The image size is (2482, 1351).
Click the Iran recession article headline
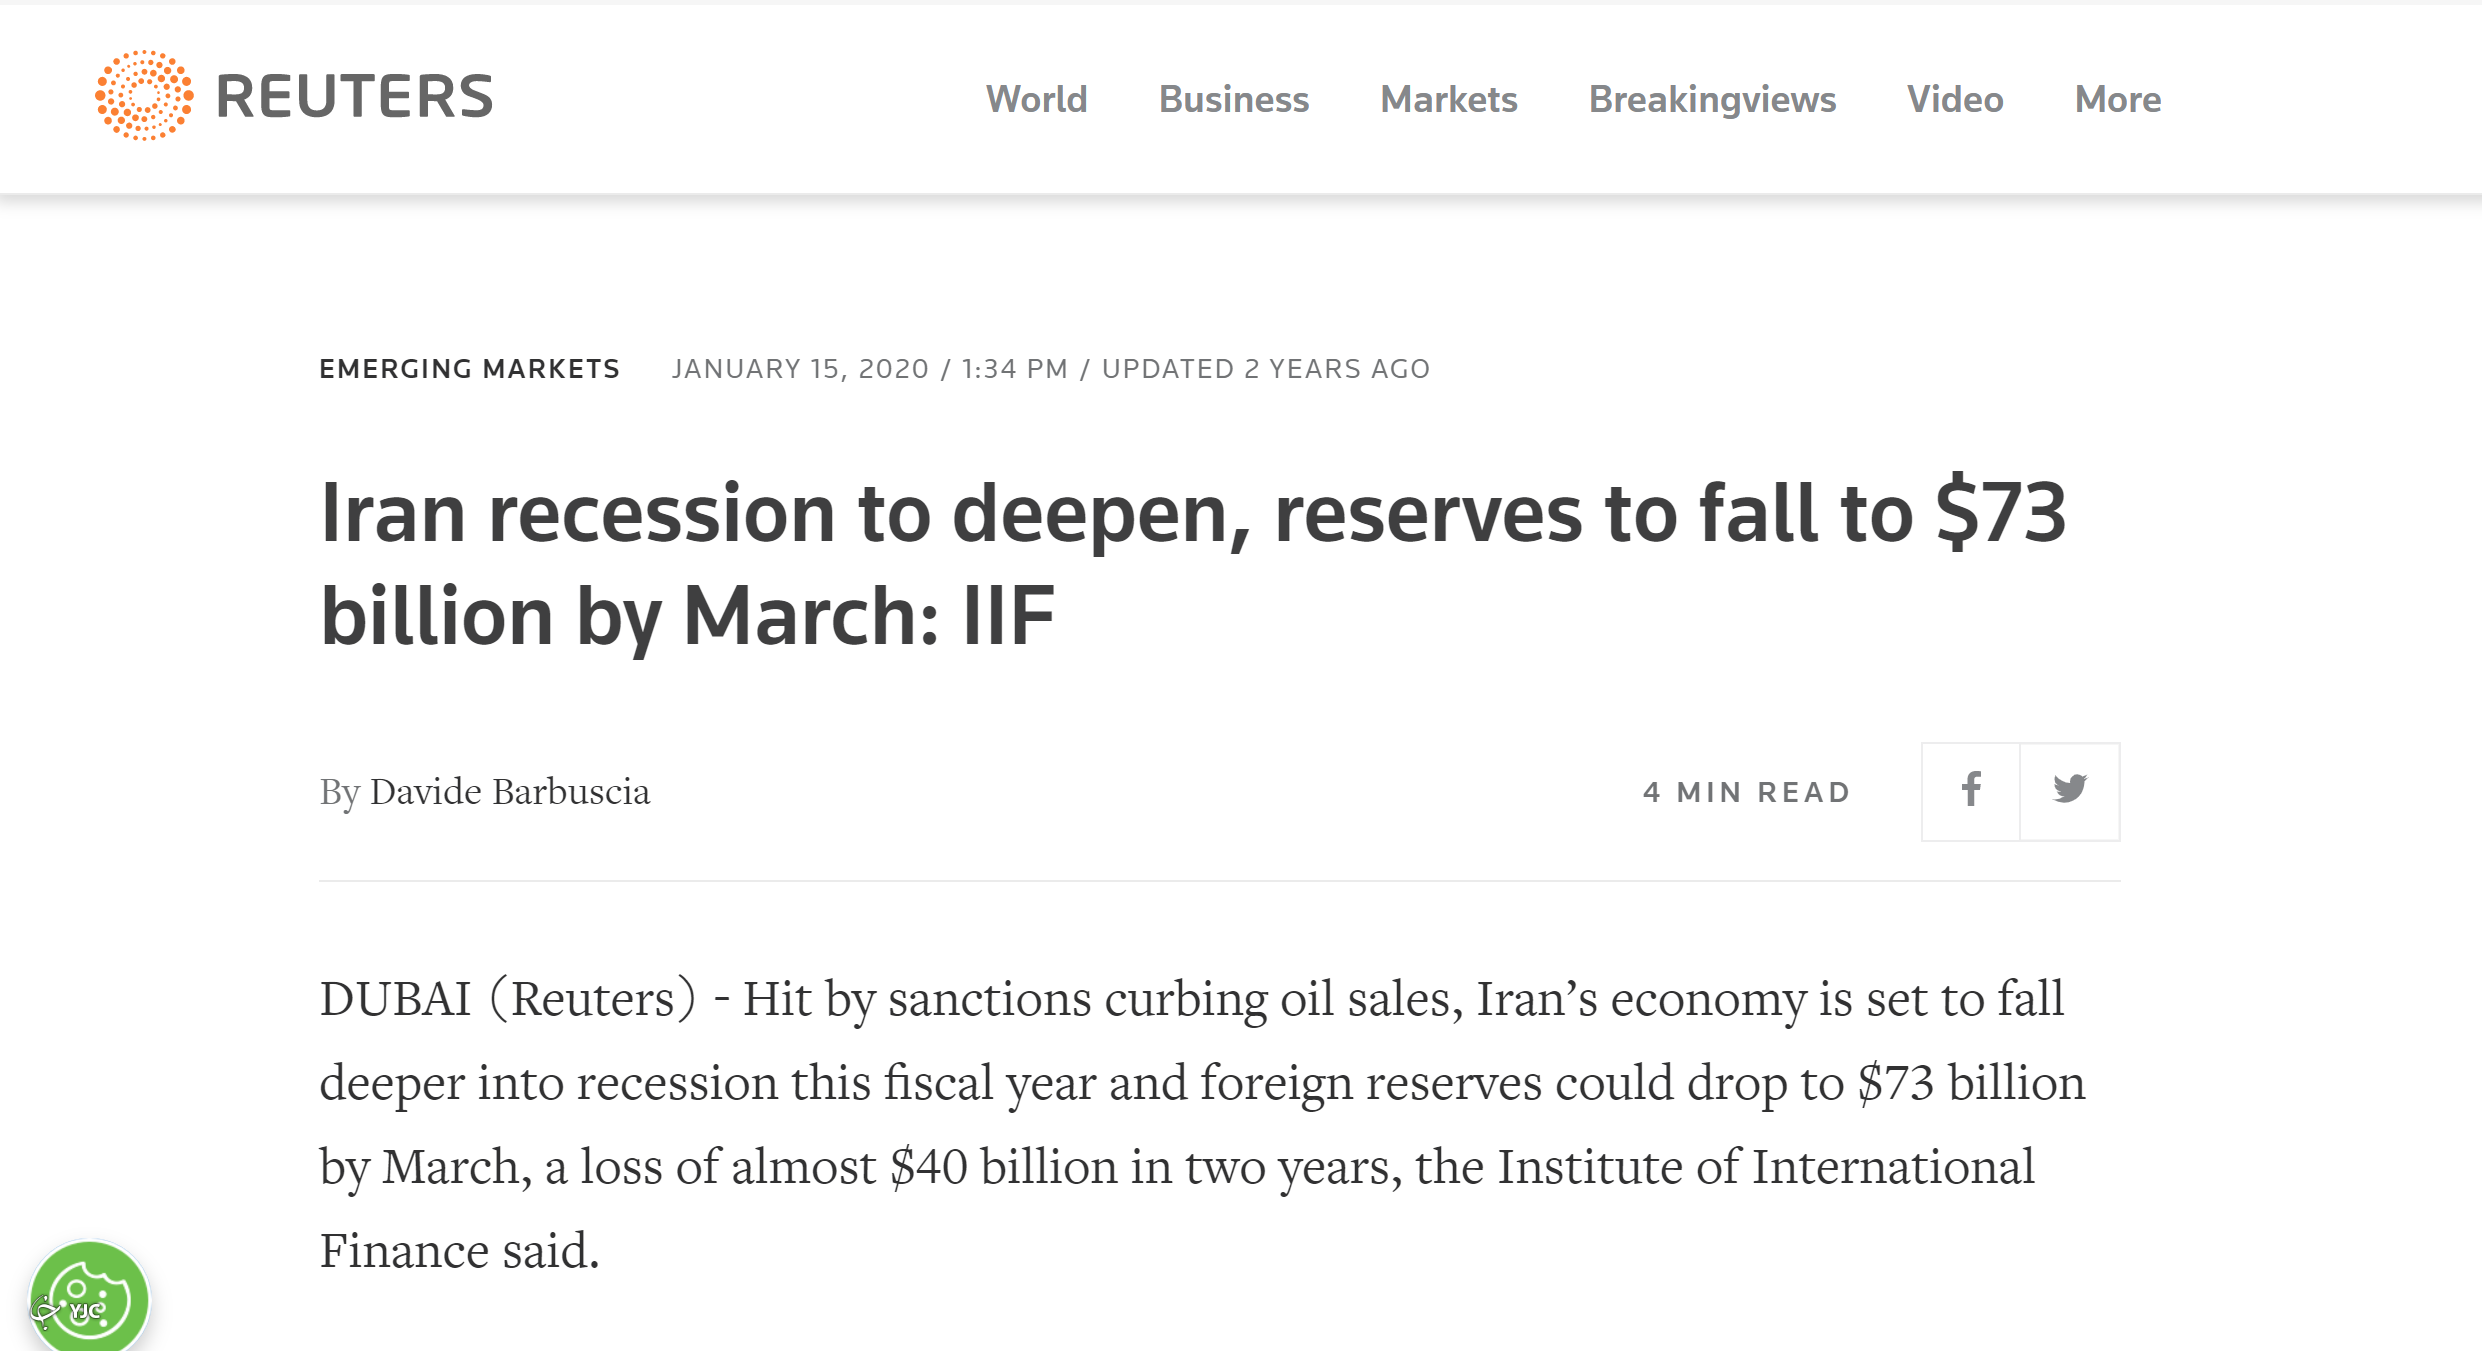point(1192,564)
